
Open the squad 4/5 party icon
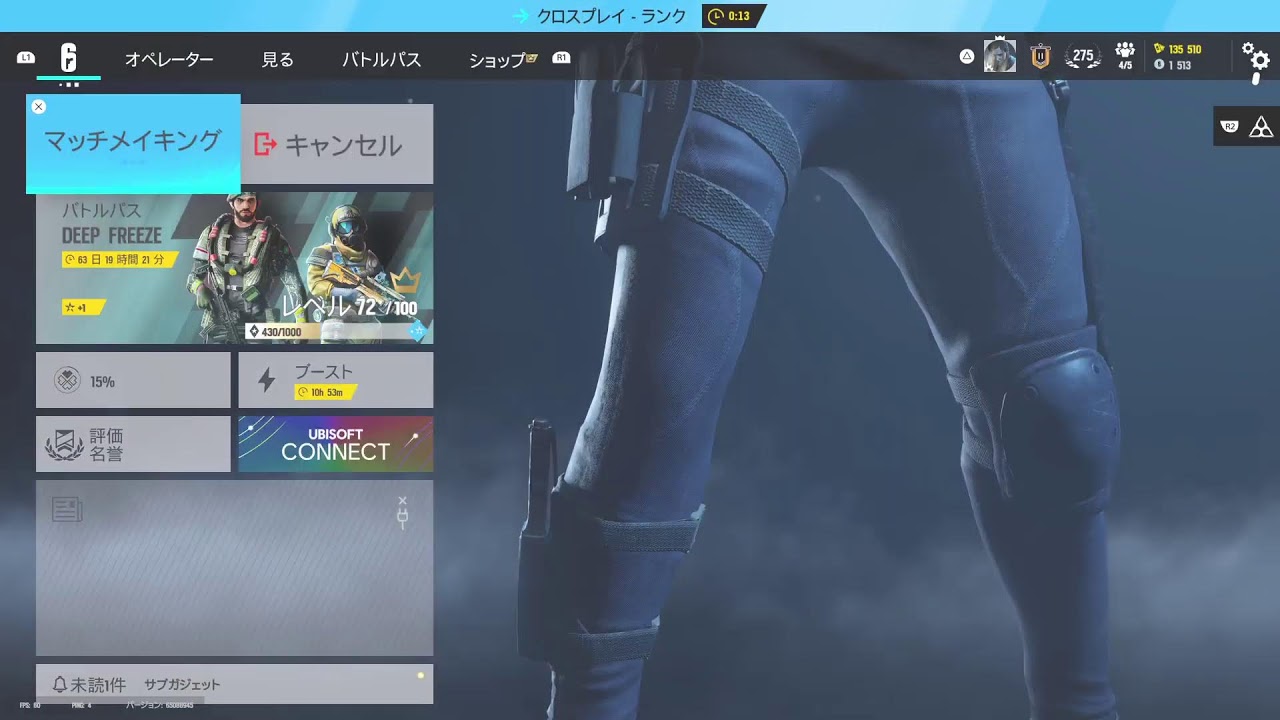(1125, 56)
